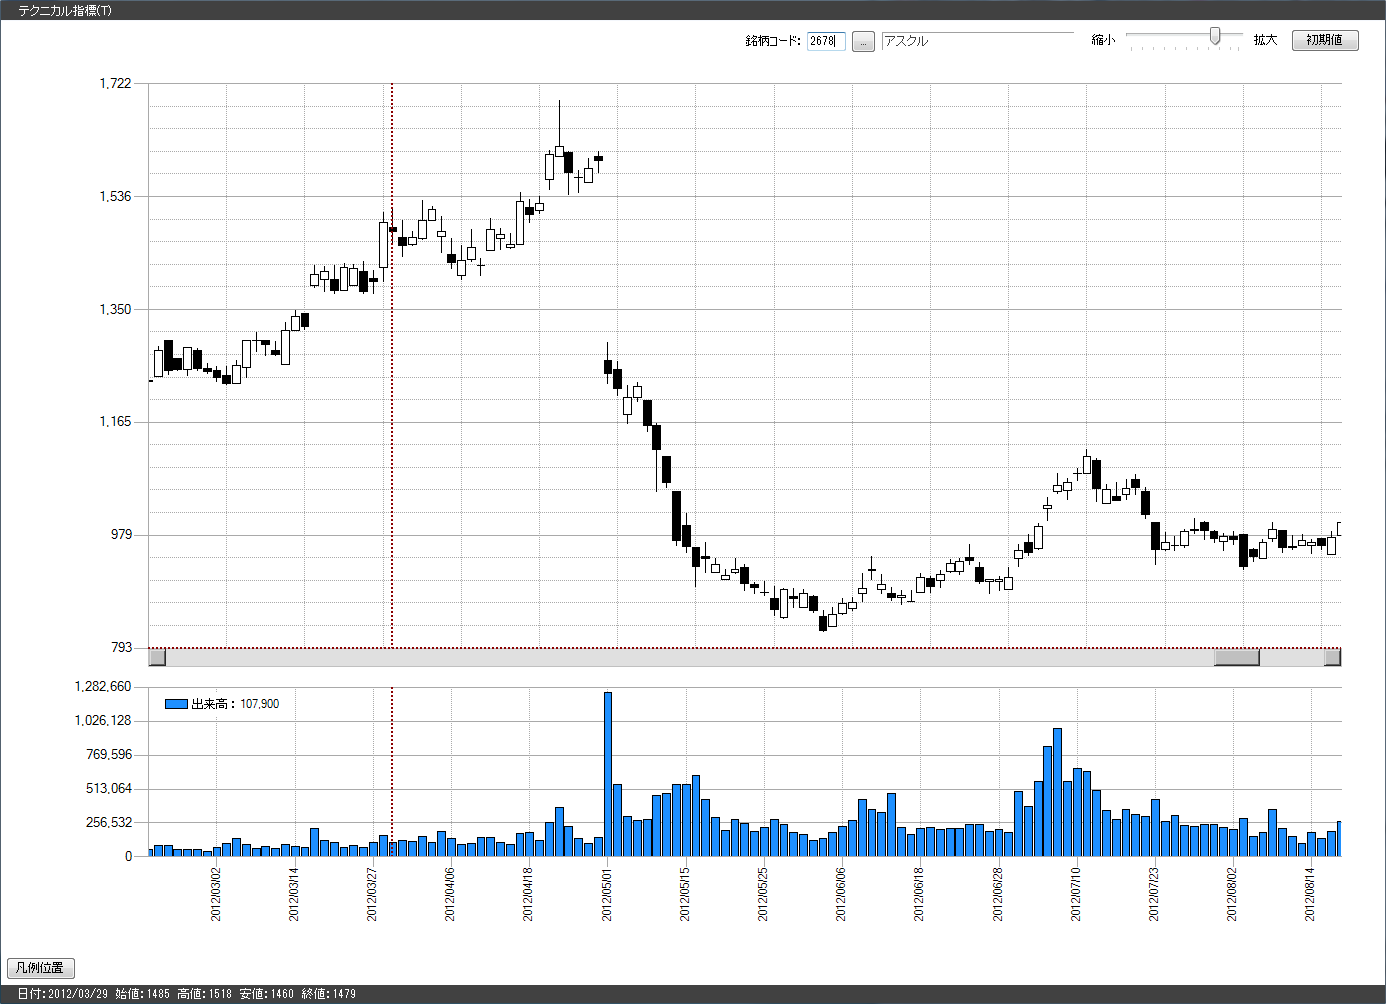Click the status bar 始値:1485 entry
The image size is (1386, 1004).
click(142, 994)
